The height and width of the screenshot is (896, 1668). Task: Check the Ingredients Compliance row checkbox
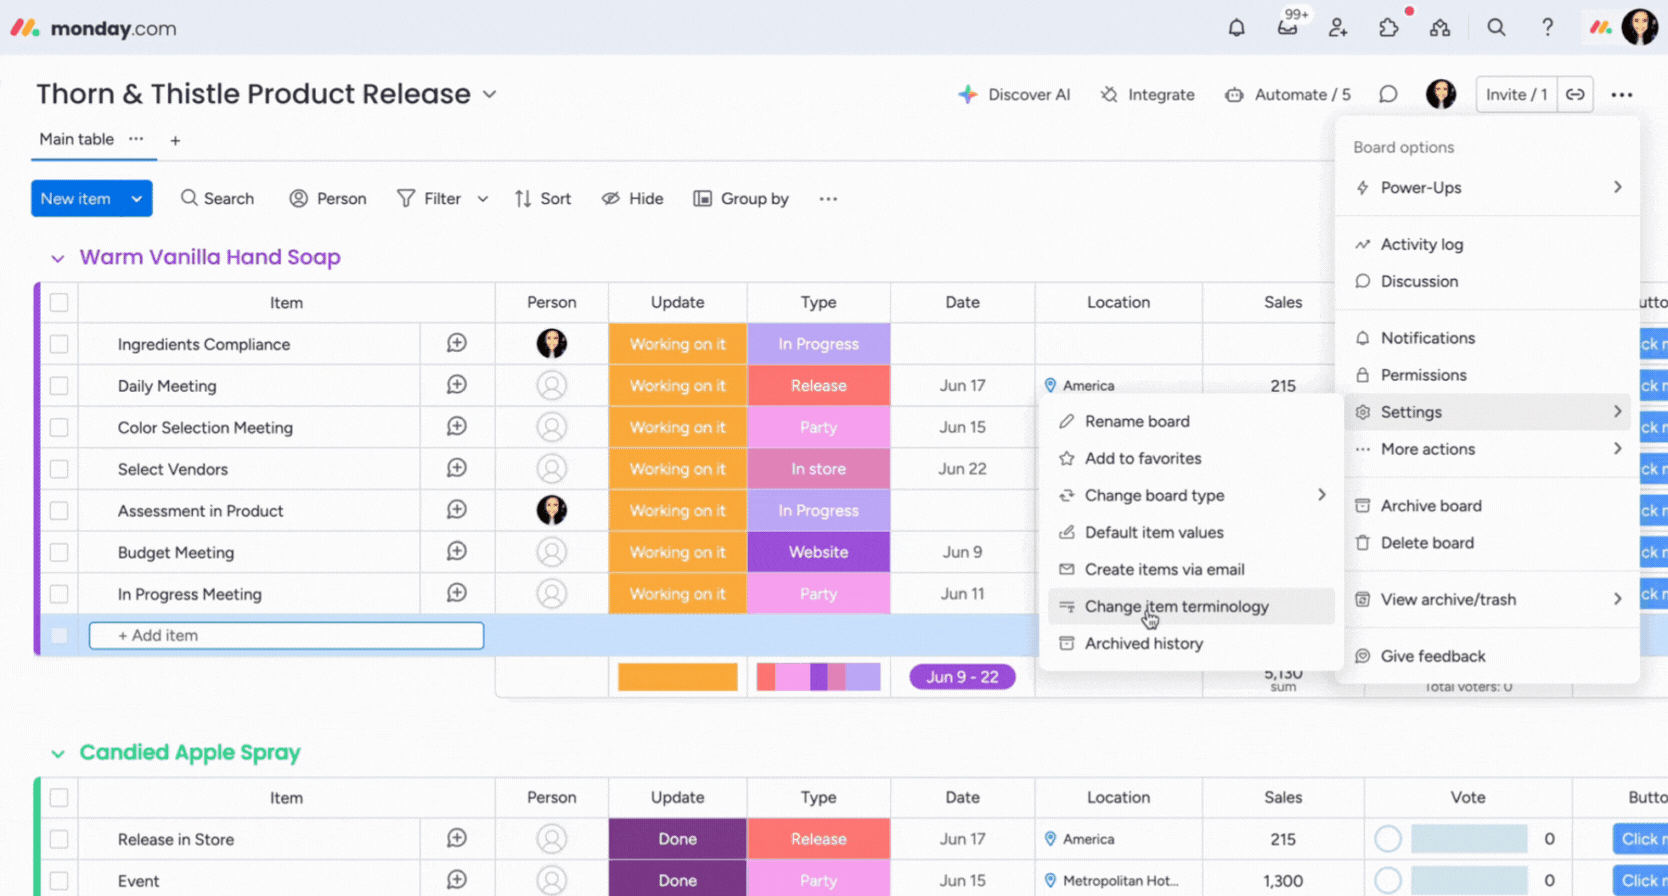point(59,344)
